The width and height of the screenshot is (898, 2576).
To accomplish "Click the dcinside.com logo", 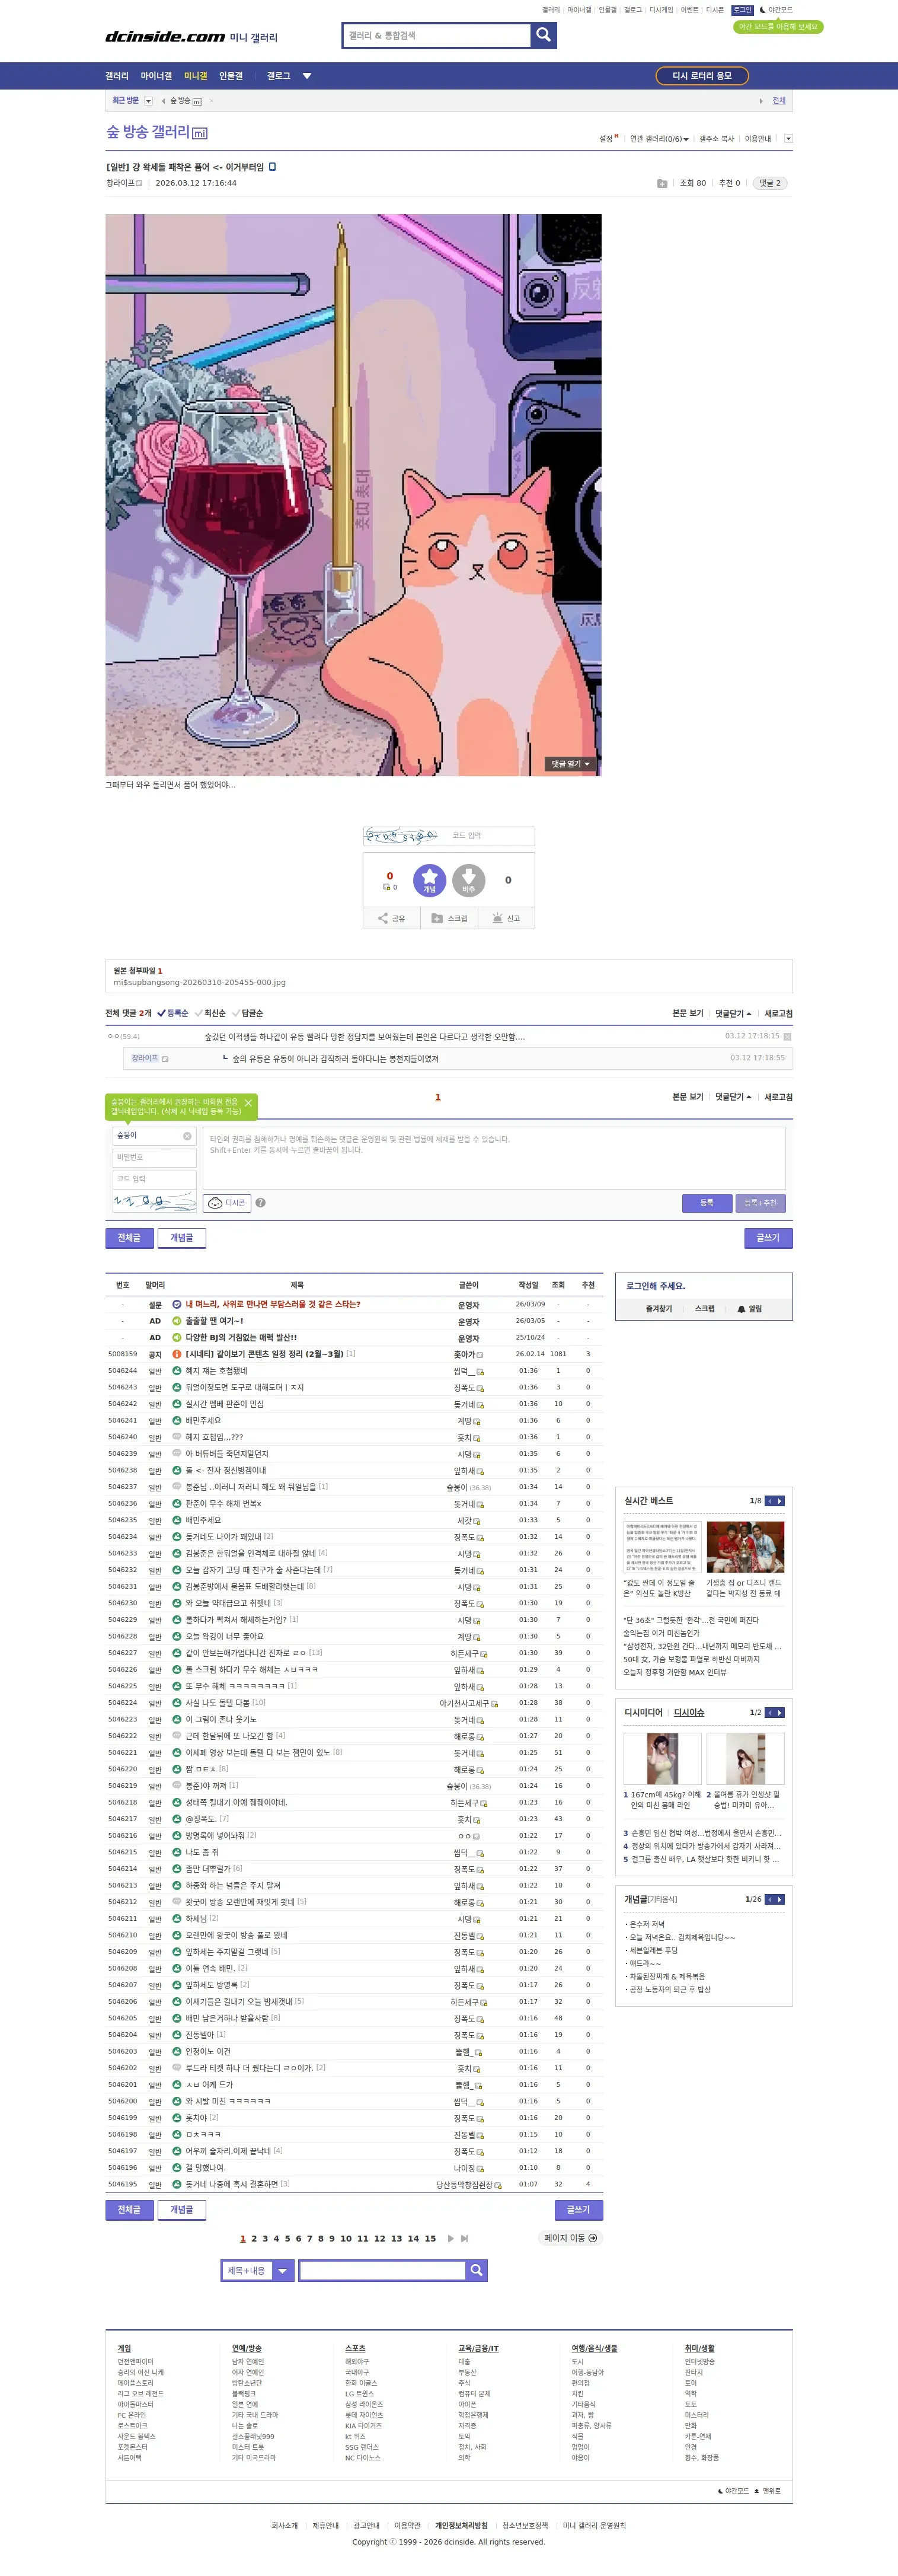I will pyautogui.click(x=165, y=37).
